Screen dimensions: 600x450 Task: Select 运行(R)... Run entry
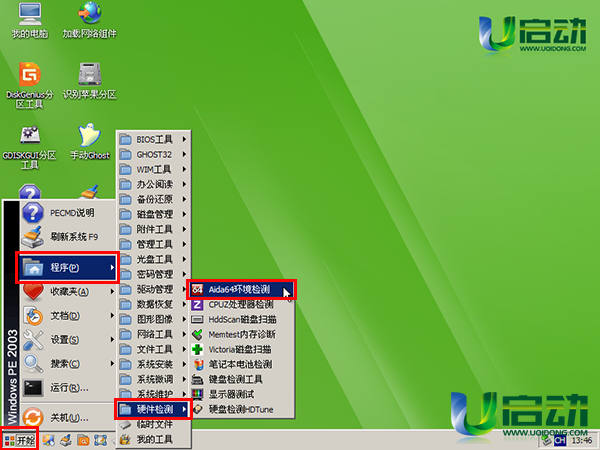[x=68, y=388]
